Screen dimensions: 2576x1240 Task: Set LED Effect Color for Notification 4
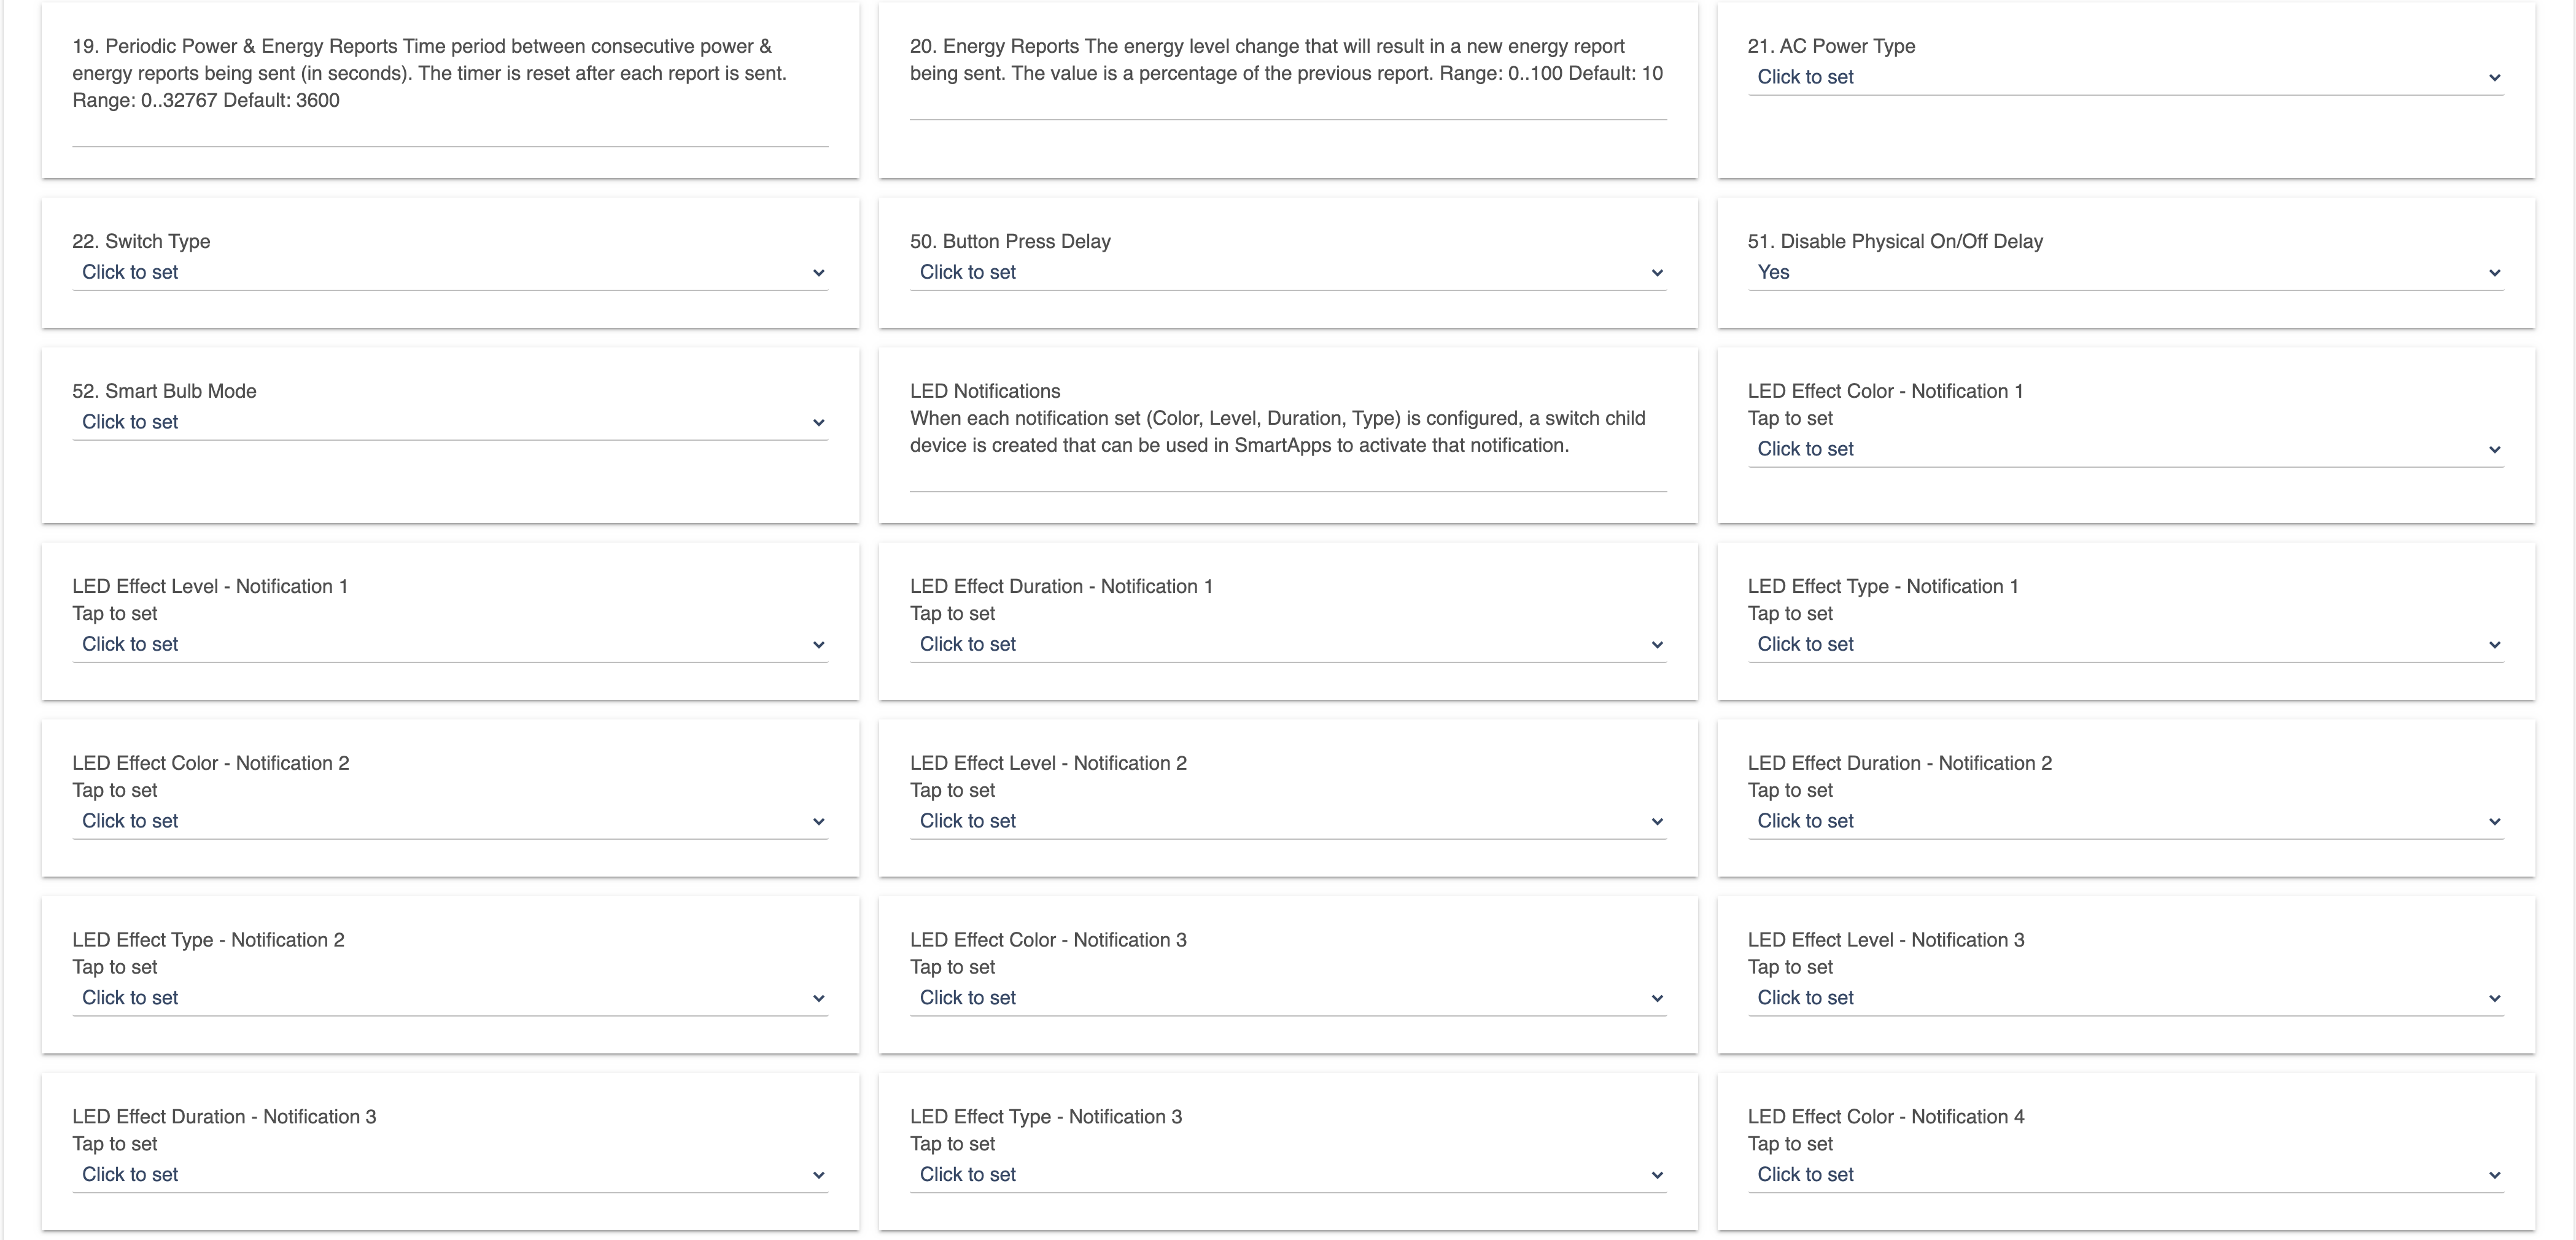coord(2125,1175)
